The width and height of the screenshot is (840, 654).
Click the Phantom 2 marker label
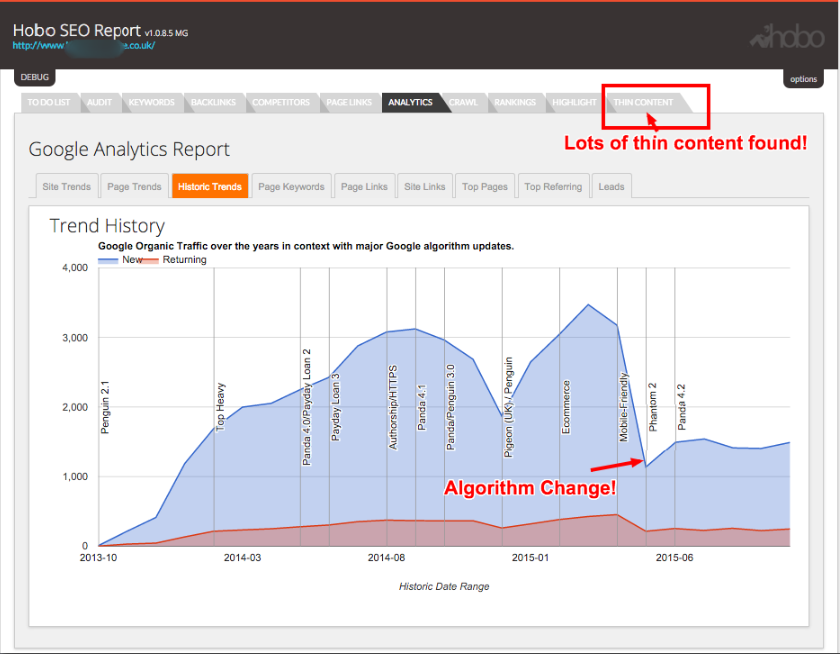pos(652,407)
